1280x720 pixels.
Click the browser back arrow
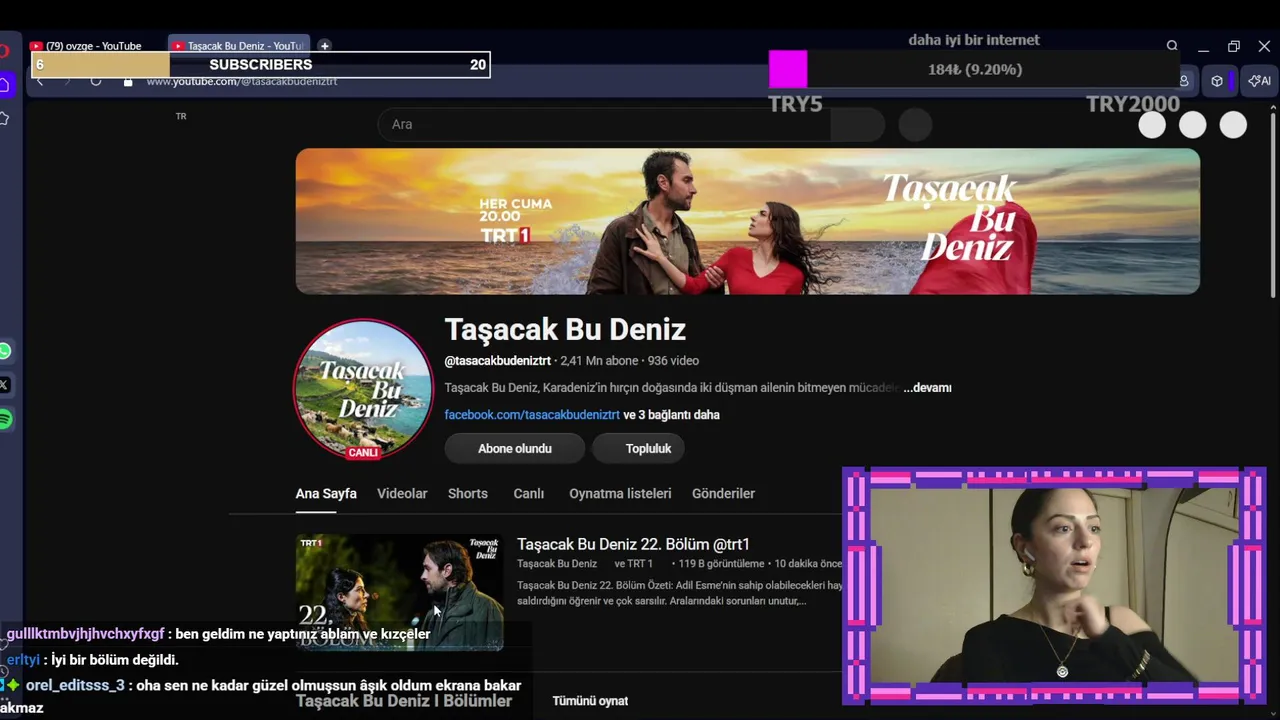(40, 81)
